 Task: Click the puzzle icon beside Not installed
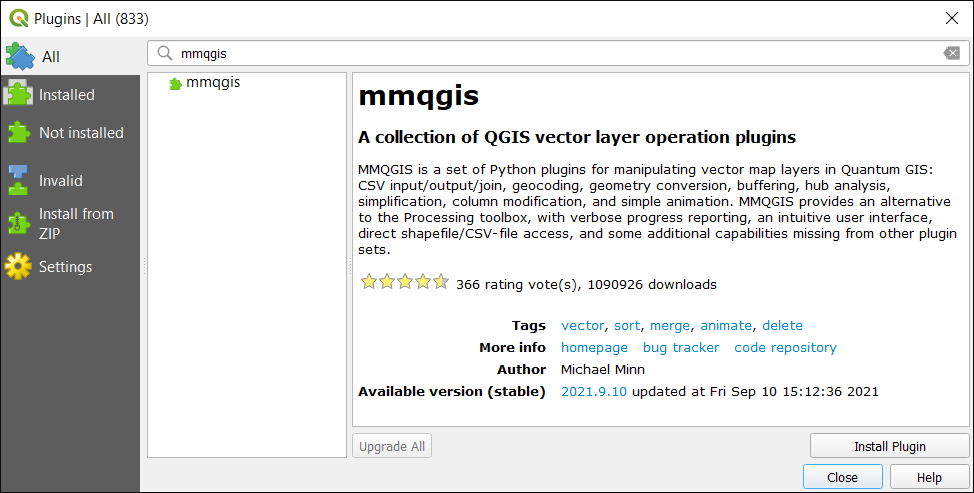[18, 132]
